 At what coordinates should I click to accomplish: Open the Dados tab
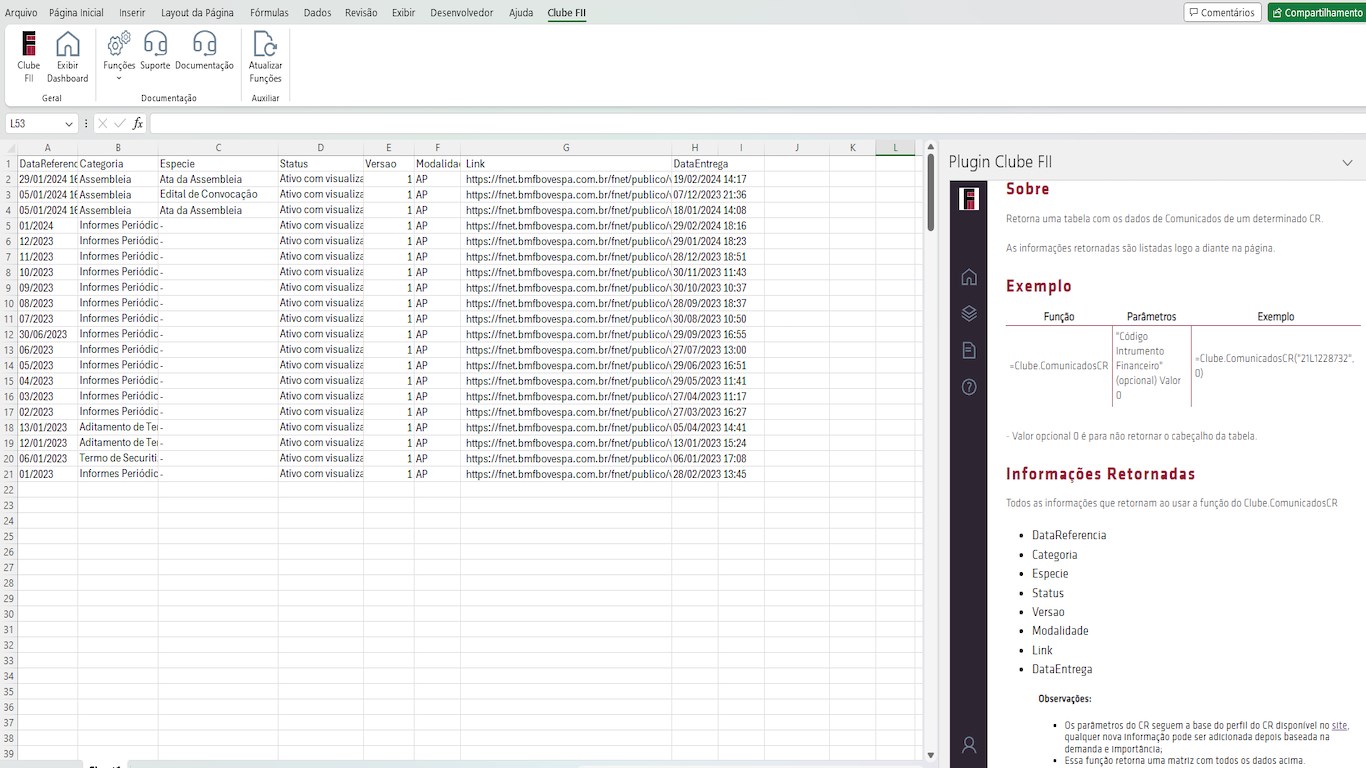pos(317,13)
